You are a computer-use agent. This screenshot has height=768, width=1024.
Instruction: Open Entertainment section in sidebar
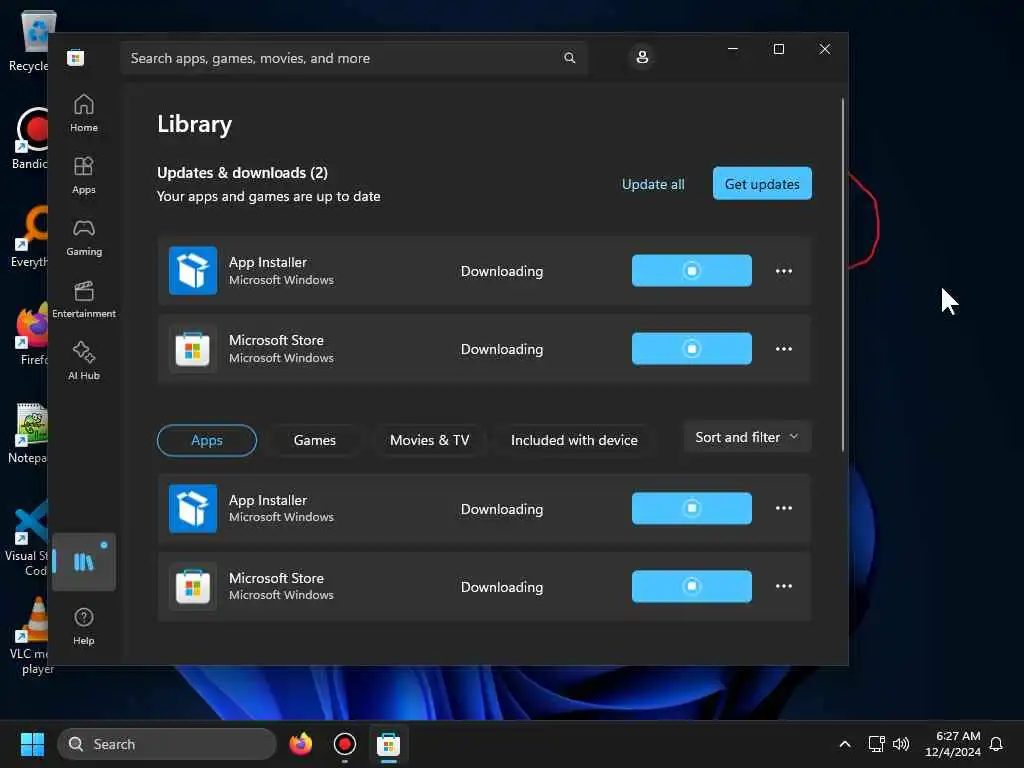84,300
